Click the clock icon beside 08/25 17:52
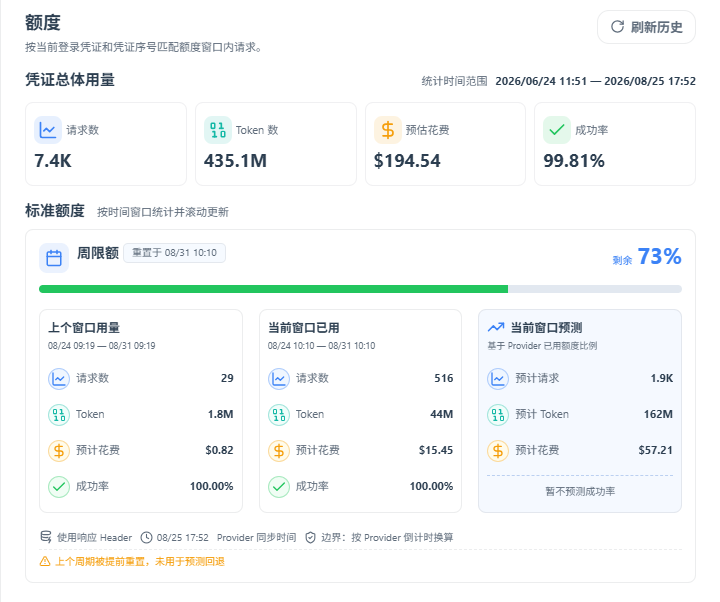 pos(146,537)
